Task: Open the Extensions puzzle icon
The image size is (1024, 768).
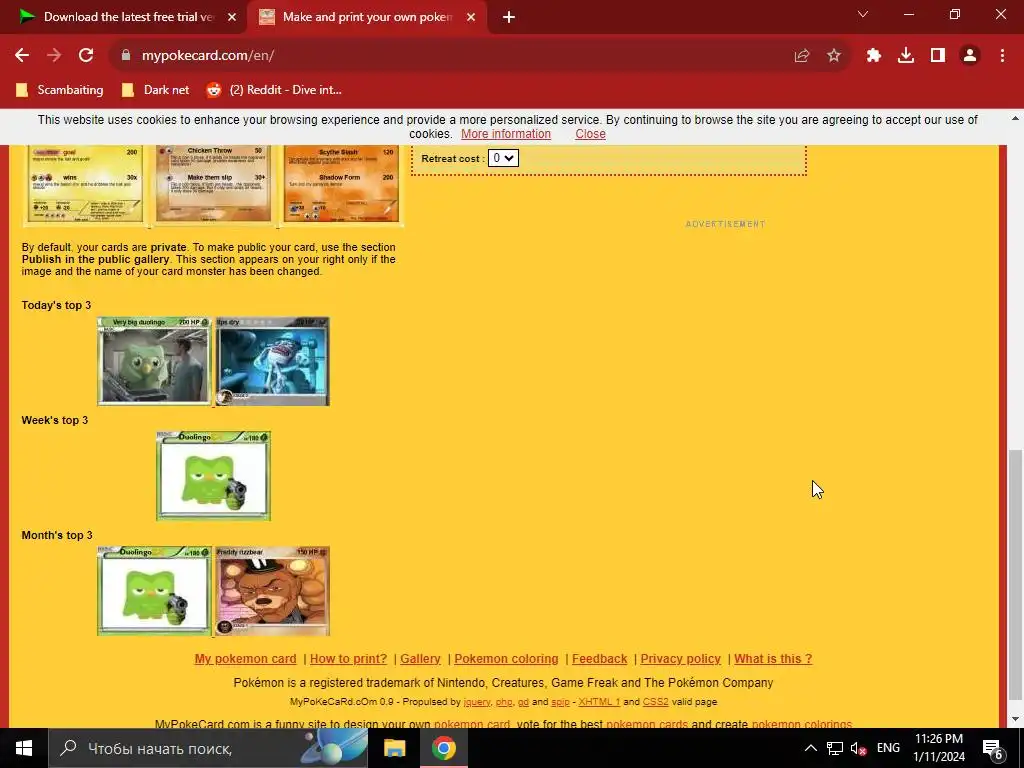Action: coord(874,56)
